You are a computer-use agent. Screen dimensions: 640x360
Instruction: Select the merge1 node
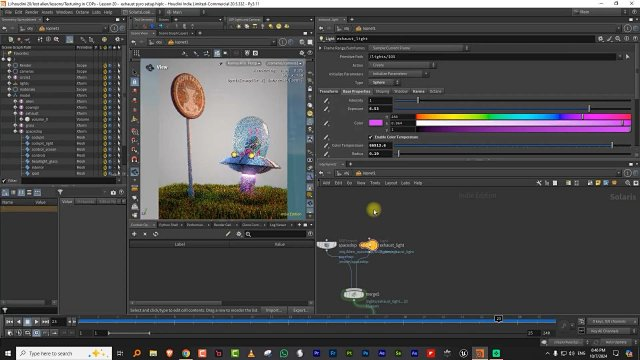(x=353, y=293)
